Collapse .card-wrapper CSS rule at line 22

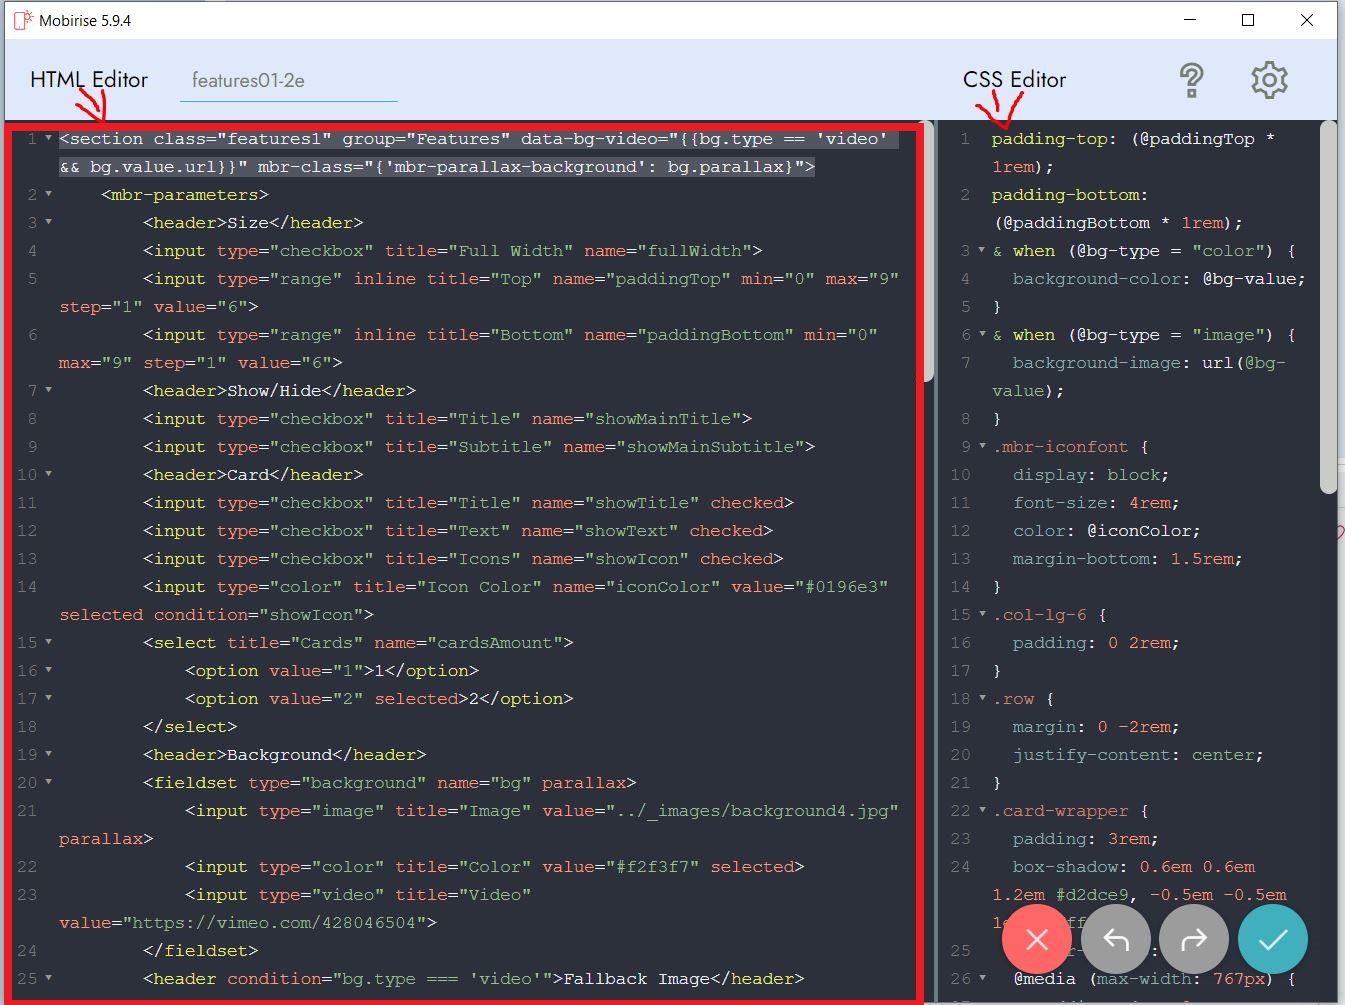[982, 811]
